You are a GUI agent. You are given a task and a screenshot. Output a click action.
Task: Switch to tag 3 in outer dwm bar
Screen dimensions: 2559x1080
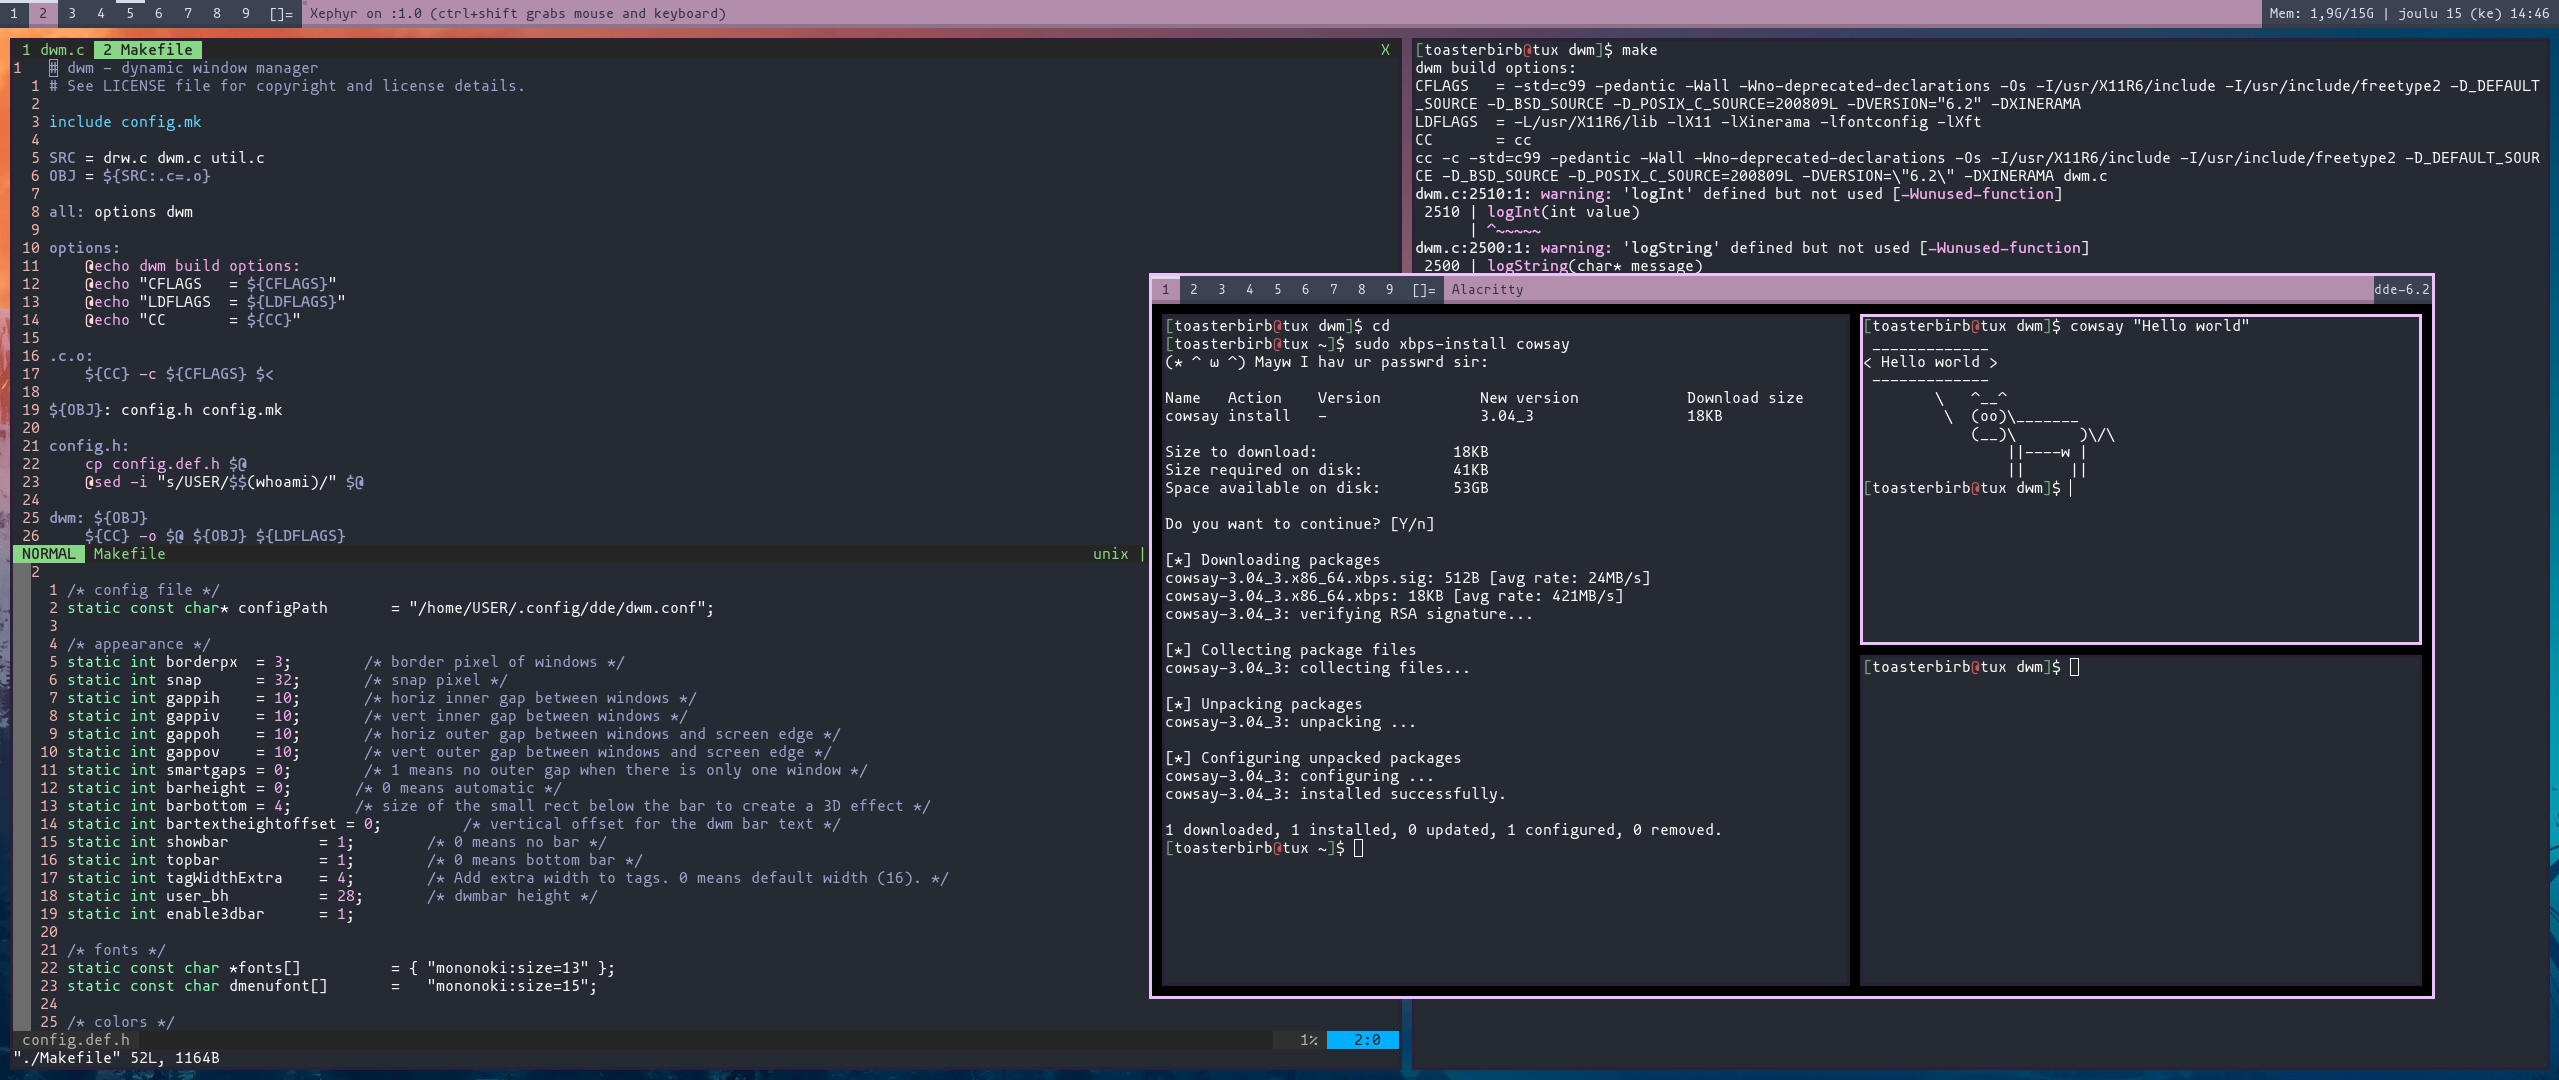[72, 13]
